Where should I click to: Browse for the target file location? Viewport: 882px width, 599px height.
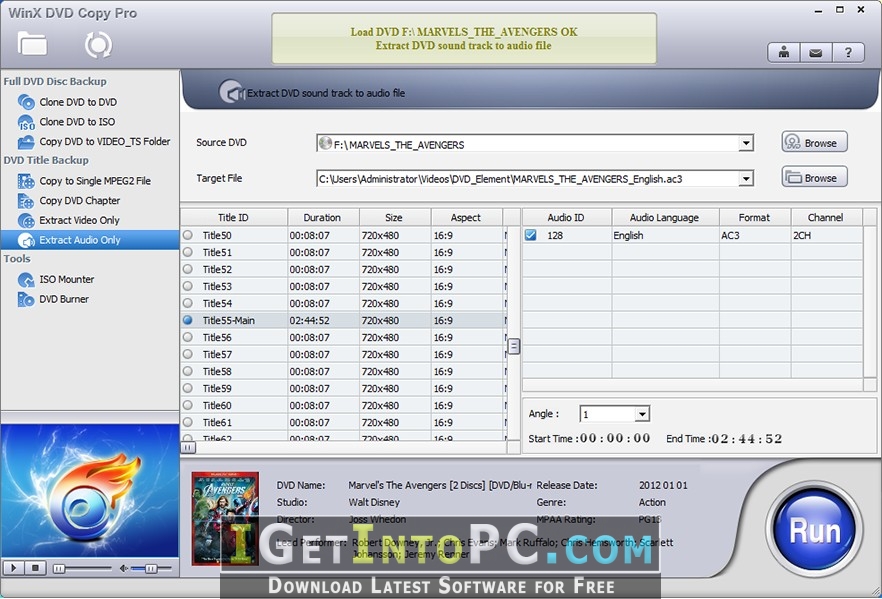point(814,177)
